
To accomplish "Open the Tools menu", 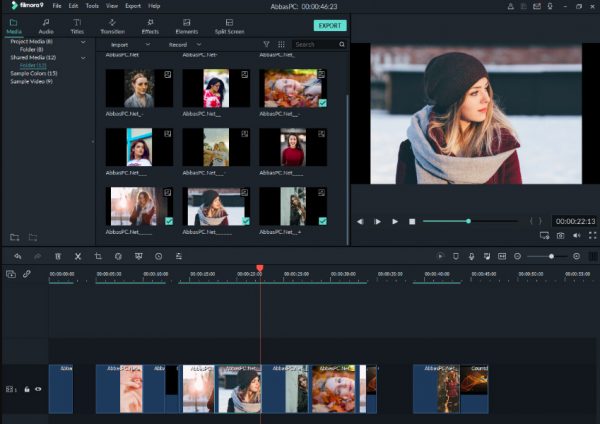I will point(92,6).
